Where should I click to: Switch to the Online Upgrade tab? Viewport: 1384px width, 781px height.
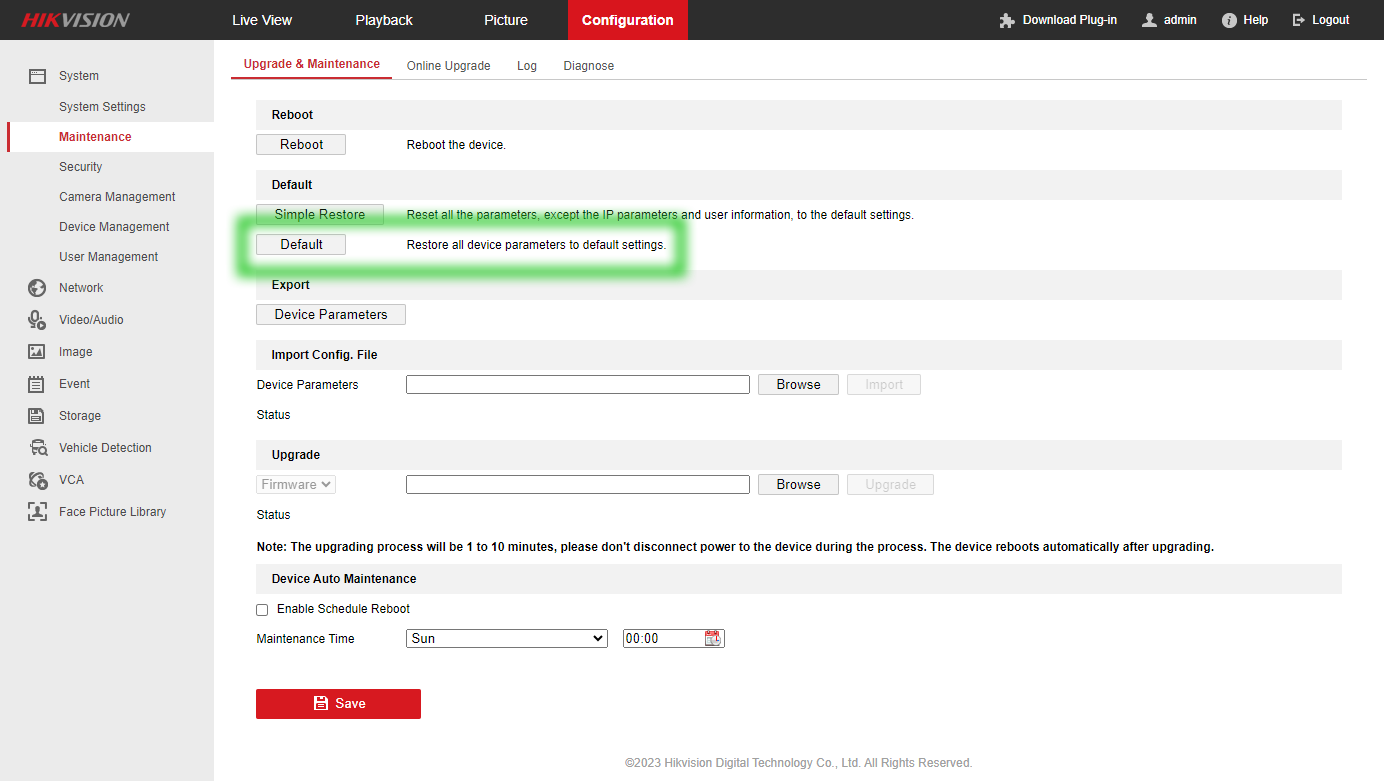point(448,66)
